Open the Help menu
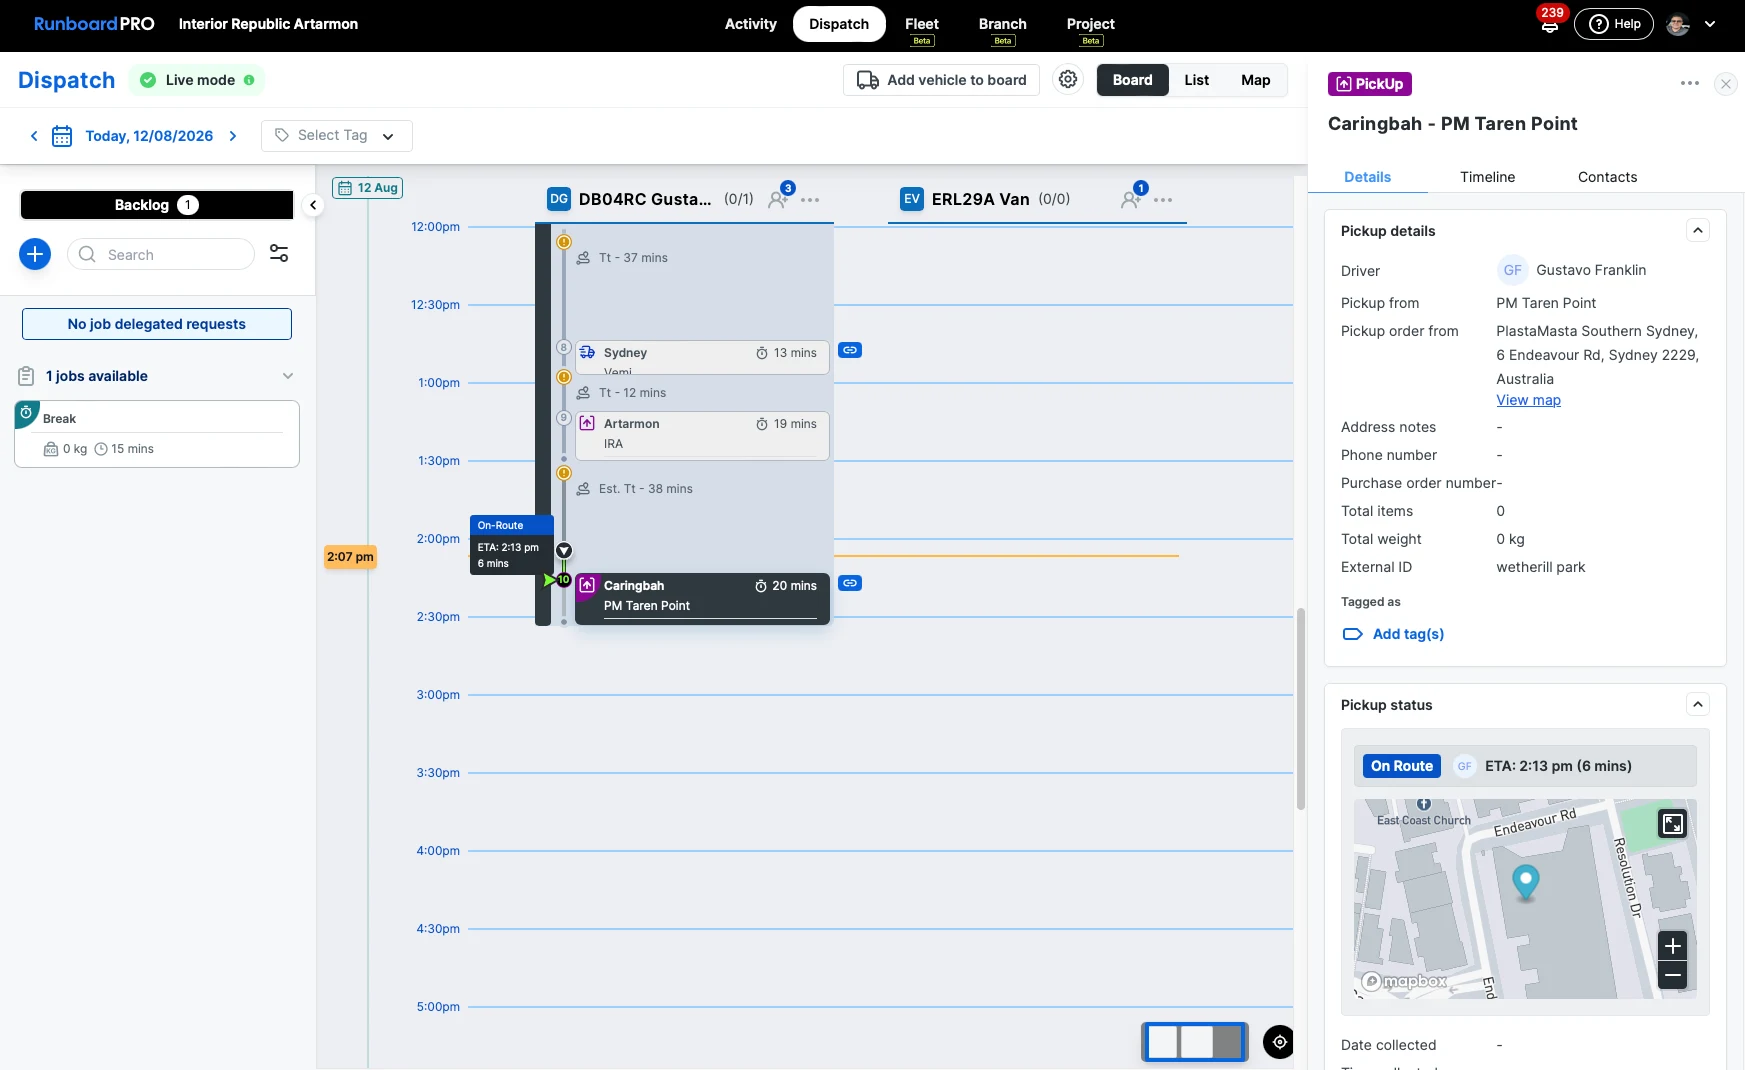Image resolution: width=1745 pixels, height=1070 pixels. (x=1614, y=24)
